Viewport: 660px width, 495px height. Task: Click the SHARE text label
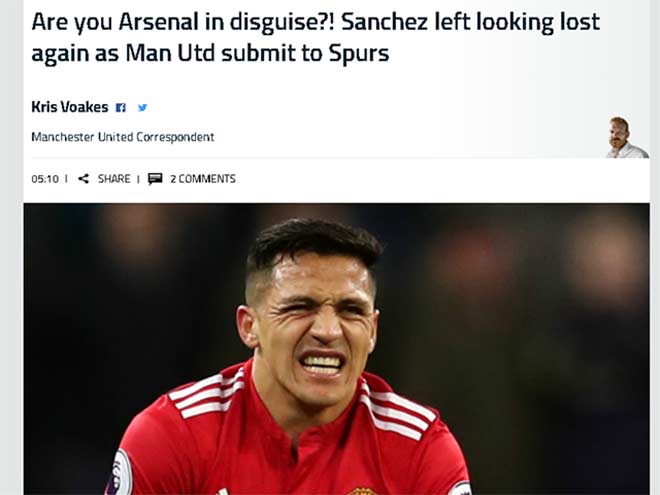pos(114,179)
